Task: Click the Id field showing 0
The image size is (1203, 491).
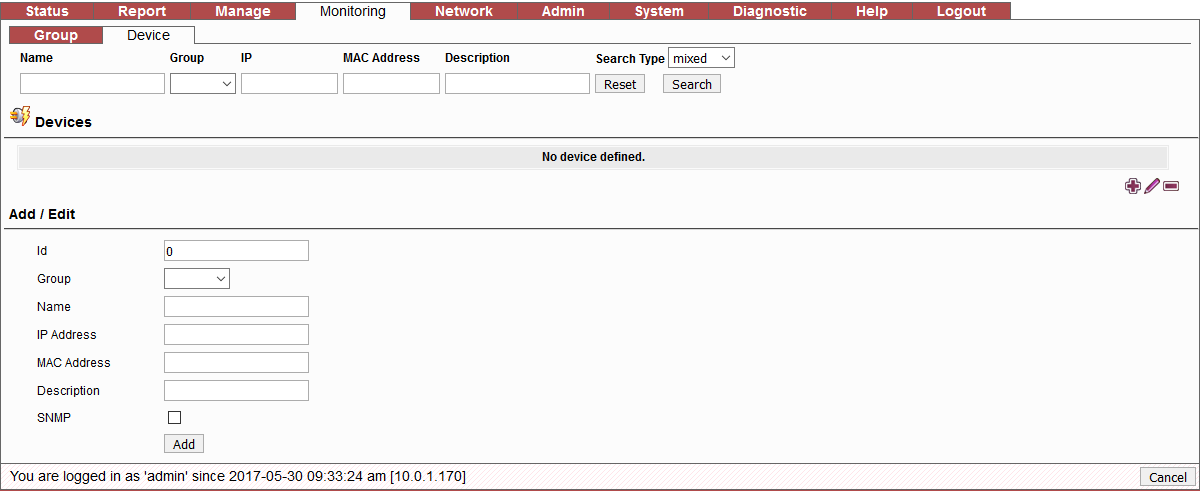Action: coord(236,251)
